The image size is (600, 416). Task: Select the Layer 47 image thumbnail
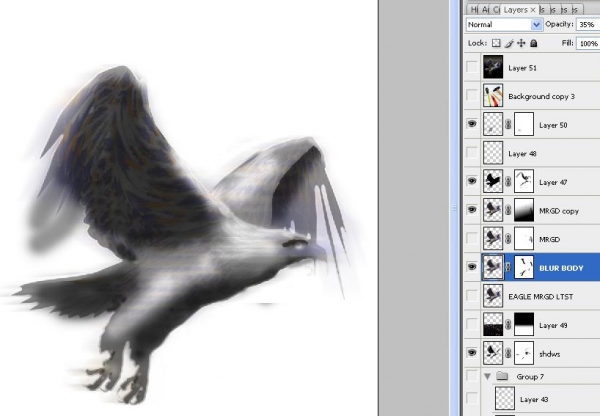(x=493, y=181)
